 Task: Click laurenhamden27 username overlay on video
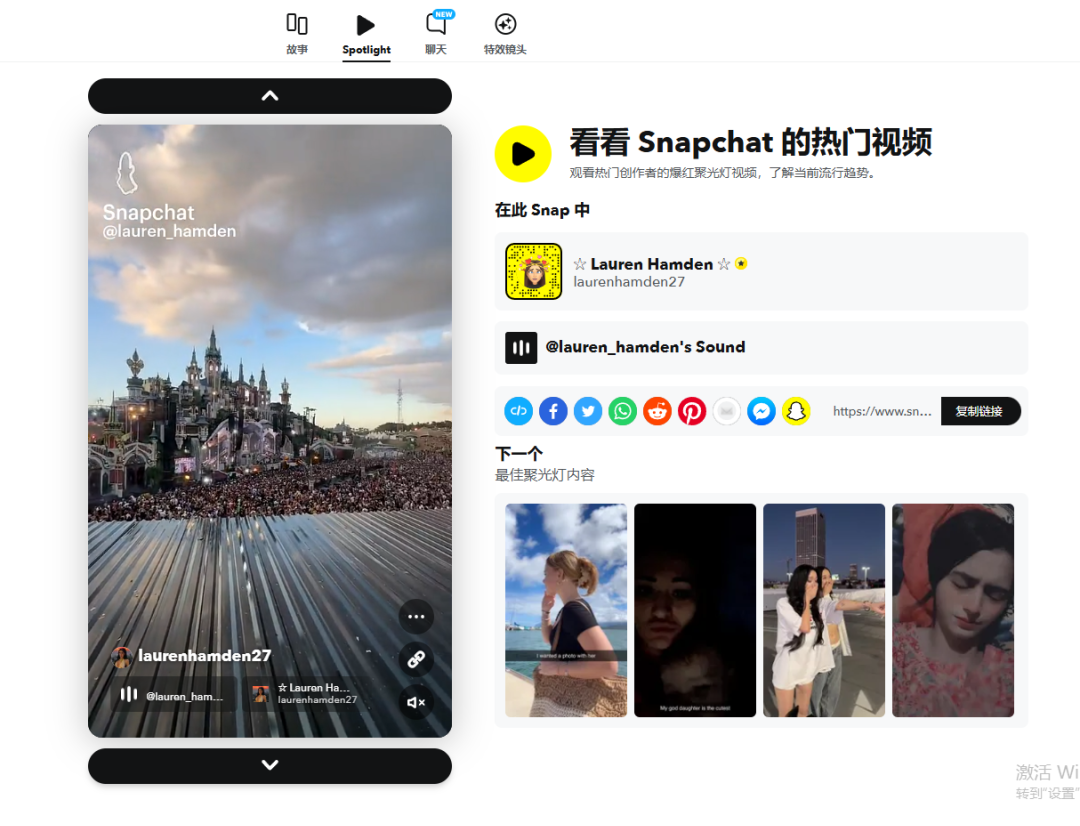click(x=205, y=656)
